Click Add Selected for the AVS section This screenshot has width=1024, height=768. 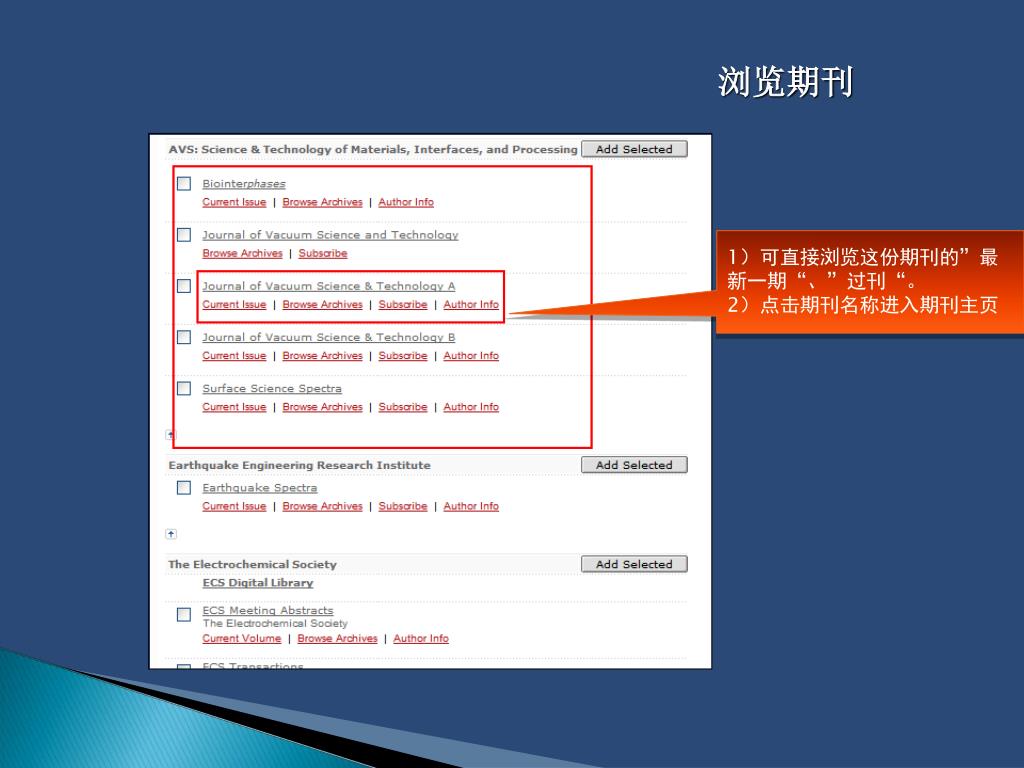634,149
